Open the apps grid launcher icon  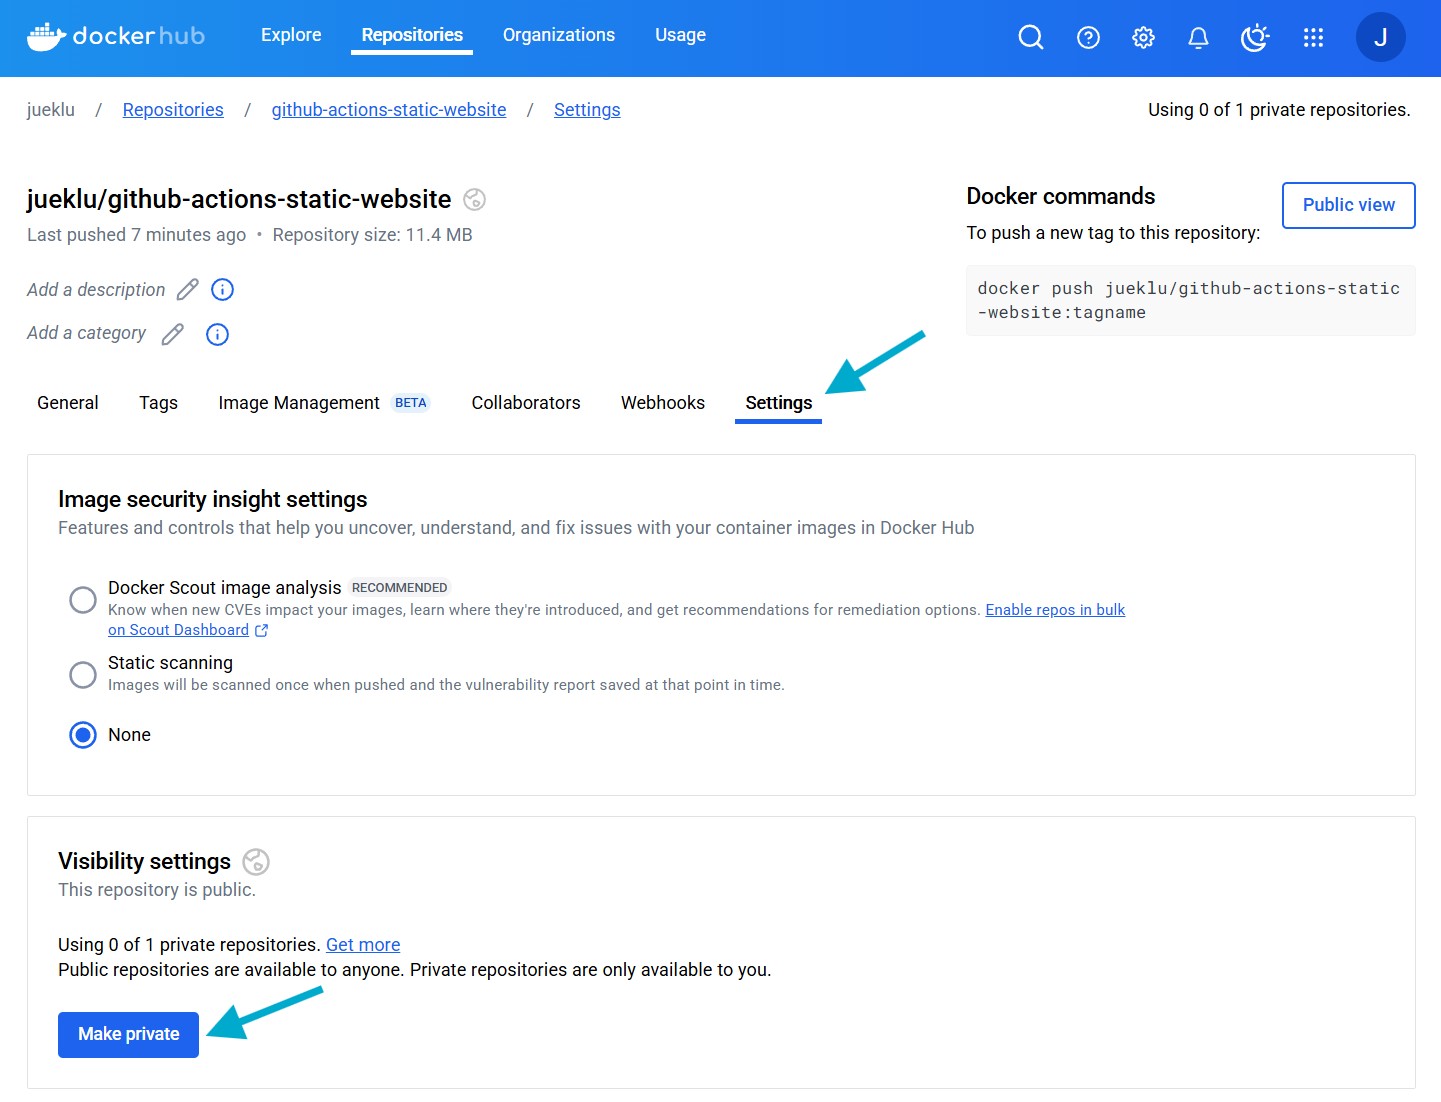1313,37
